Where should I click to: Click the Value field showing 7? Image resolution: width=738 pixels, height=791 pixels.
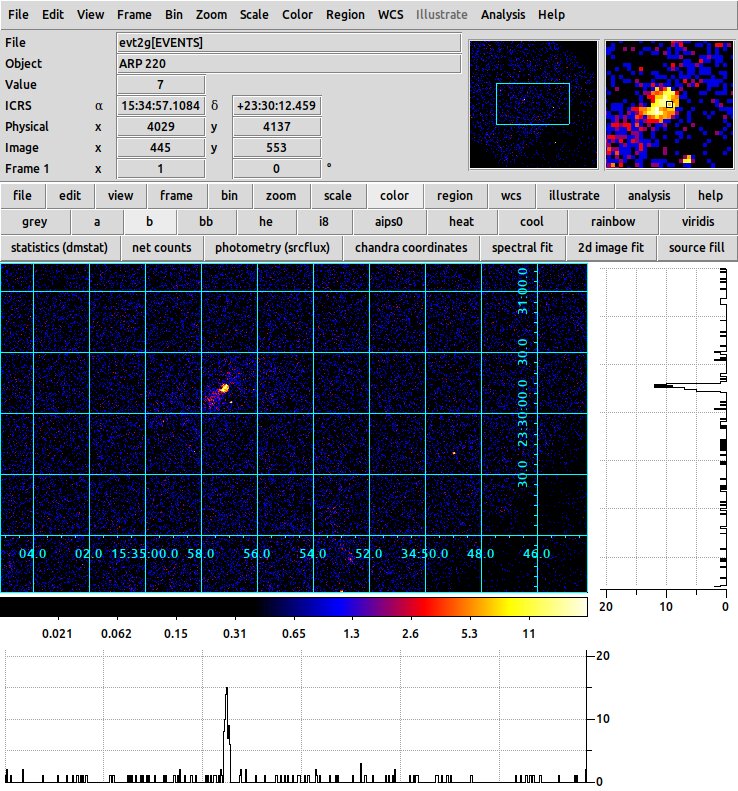coord(161,85)
